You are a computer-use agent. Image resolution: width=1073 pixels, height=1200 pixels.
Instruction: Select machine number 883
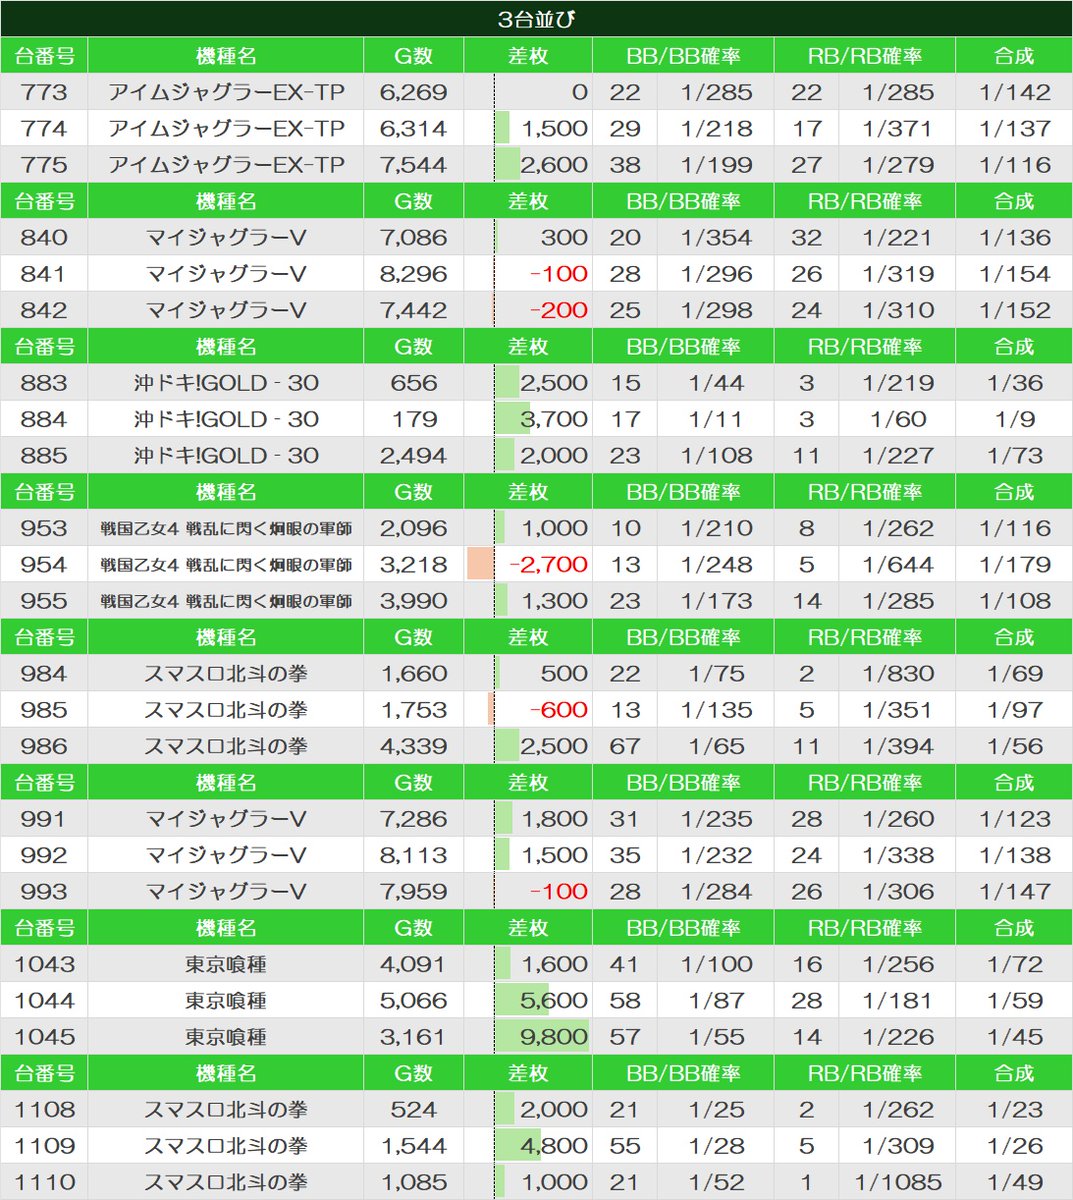click(x=44, y=383)
